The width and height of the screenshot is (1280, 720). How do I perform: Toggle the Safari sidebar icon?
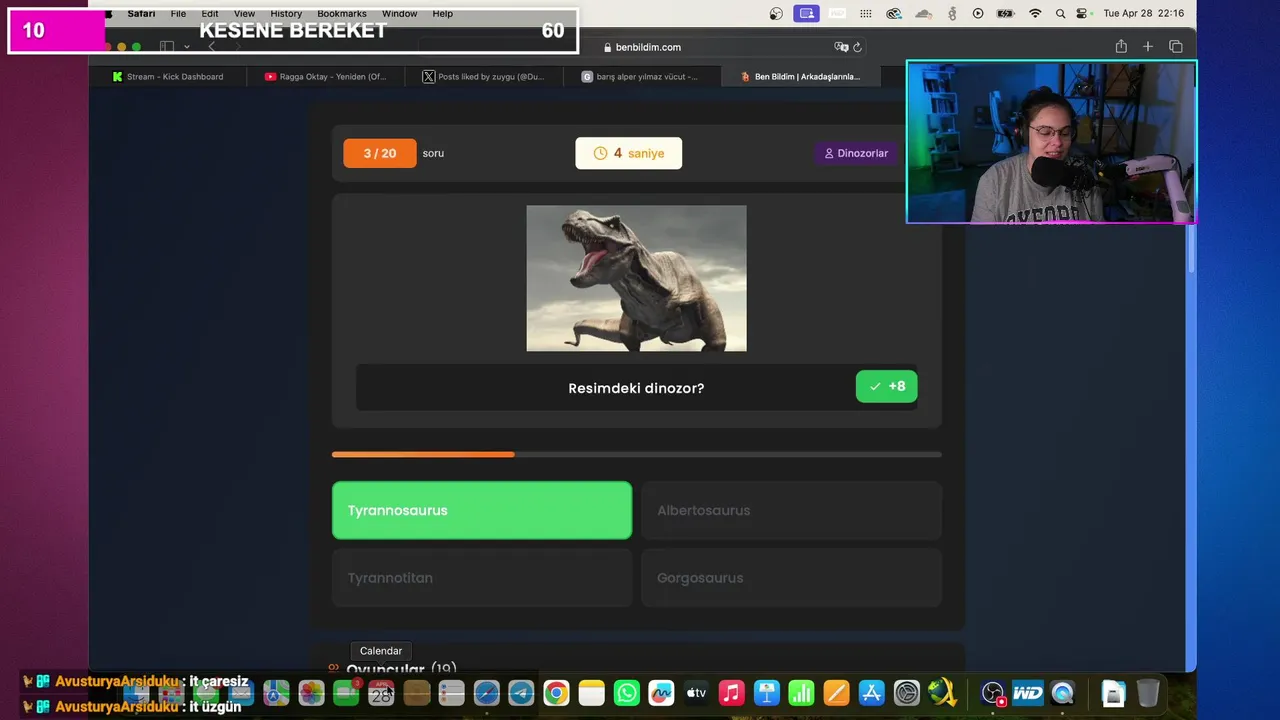(167, 47)
